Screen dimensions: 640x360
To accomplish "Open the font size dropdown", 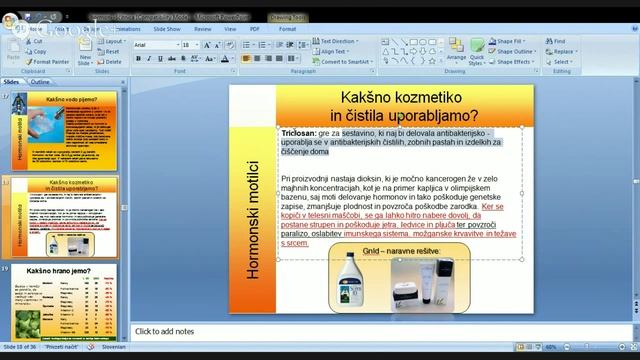I will 197,45.
